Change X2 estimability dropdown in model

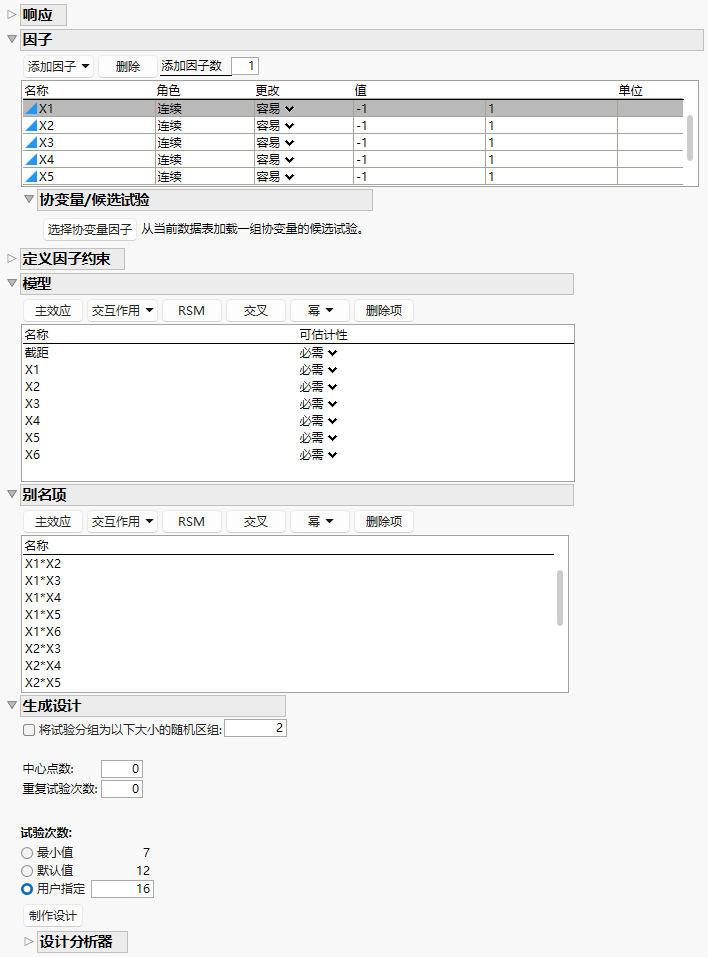tap(318, 387)
